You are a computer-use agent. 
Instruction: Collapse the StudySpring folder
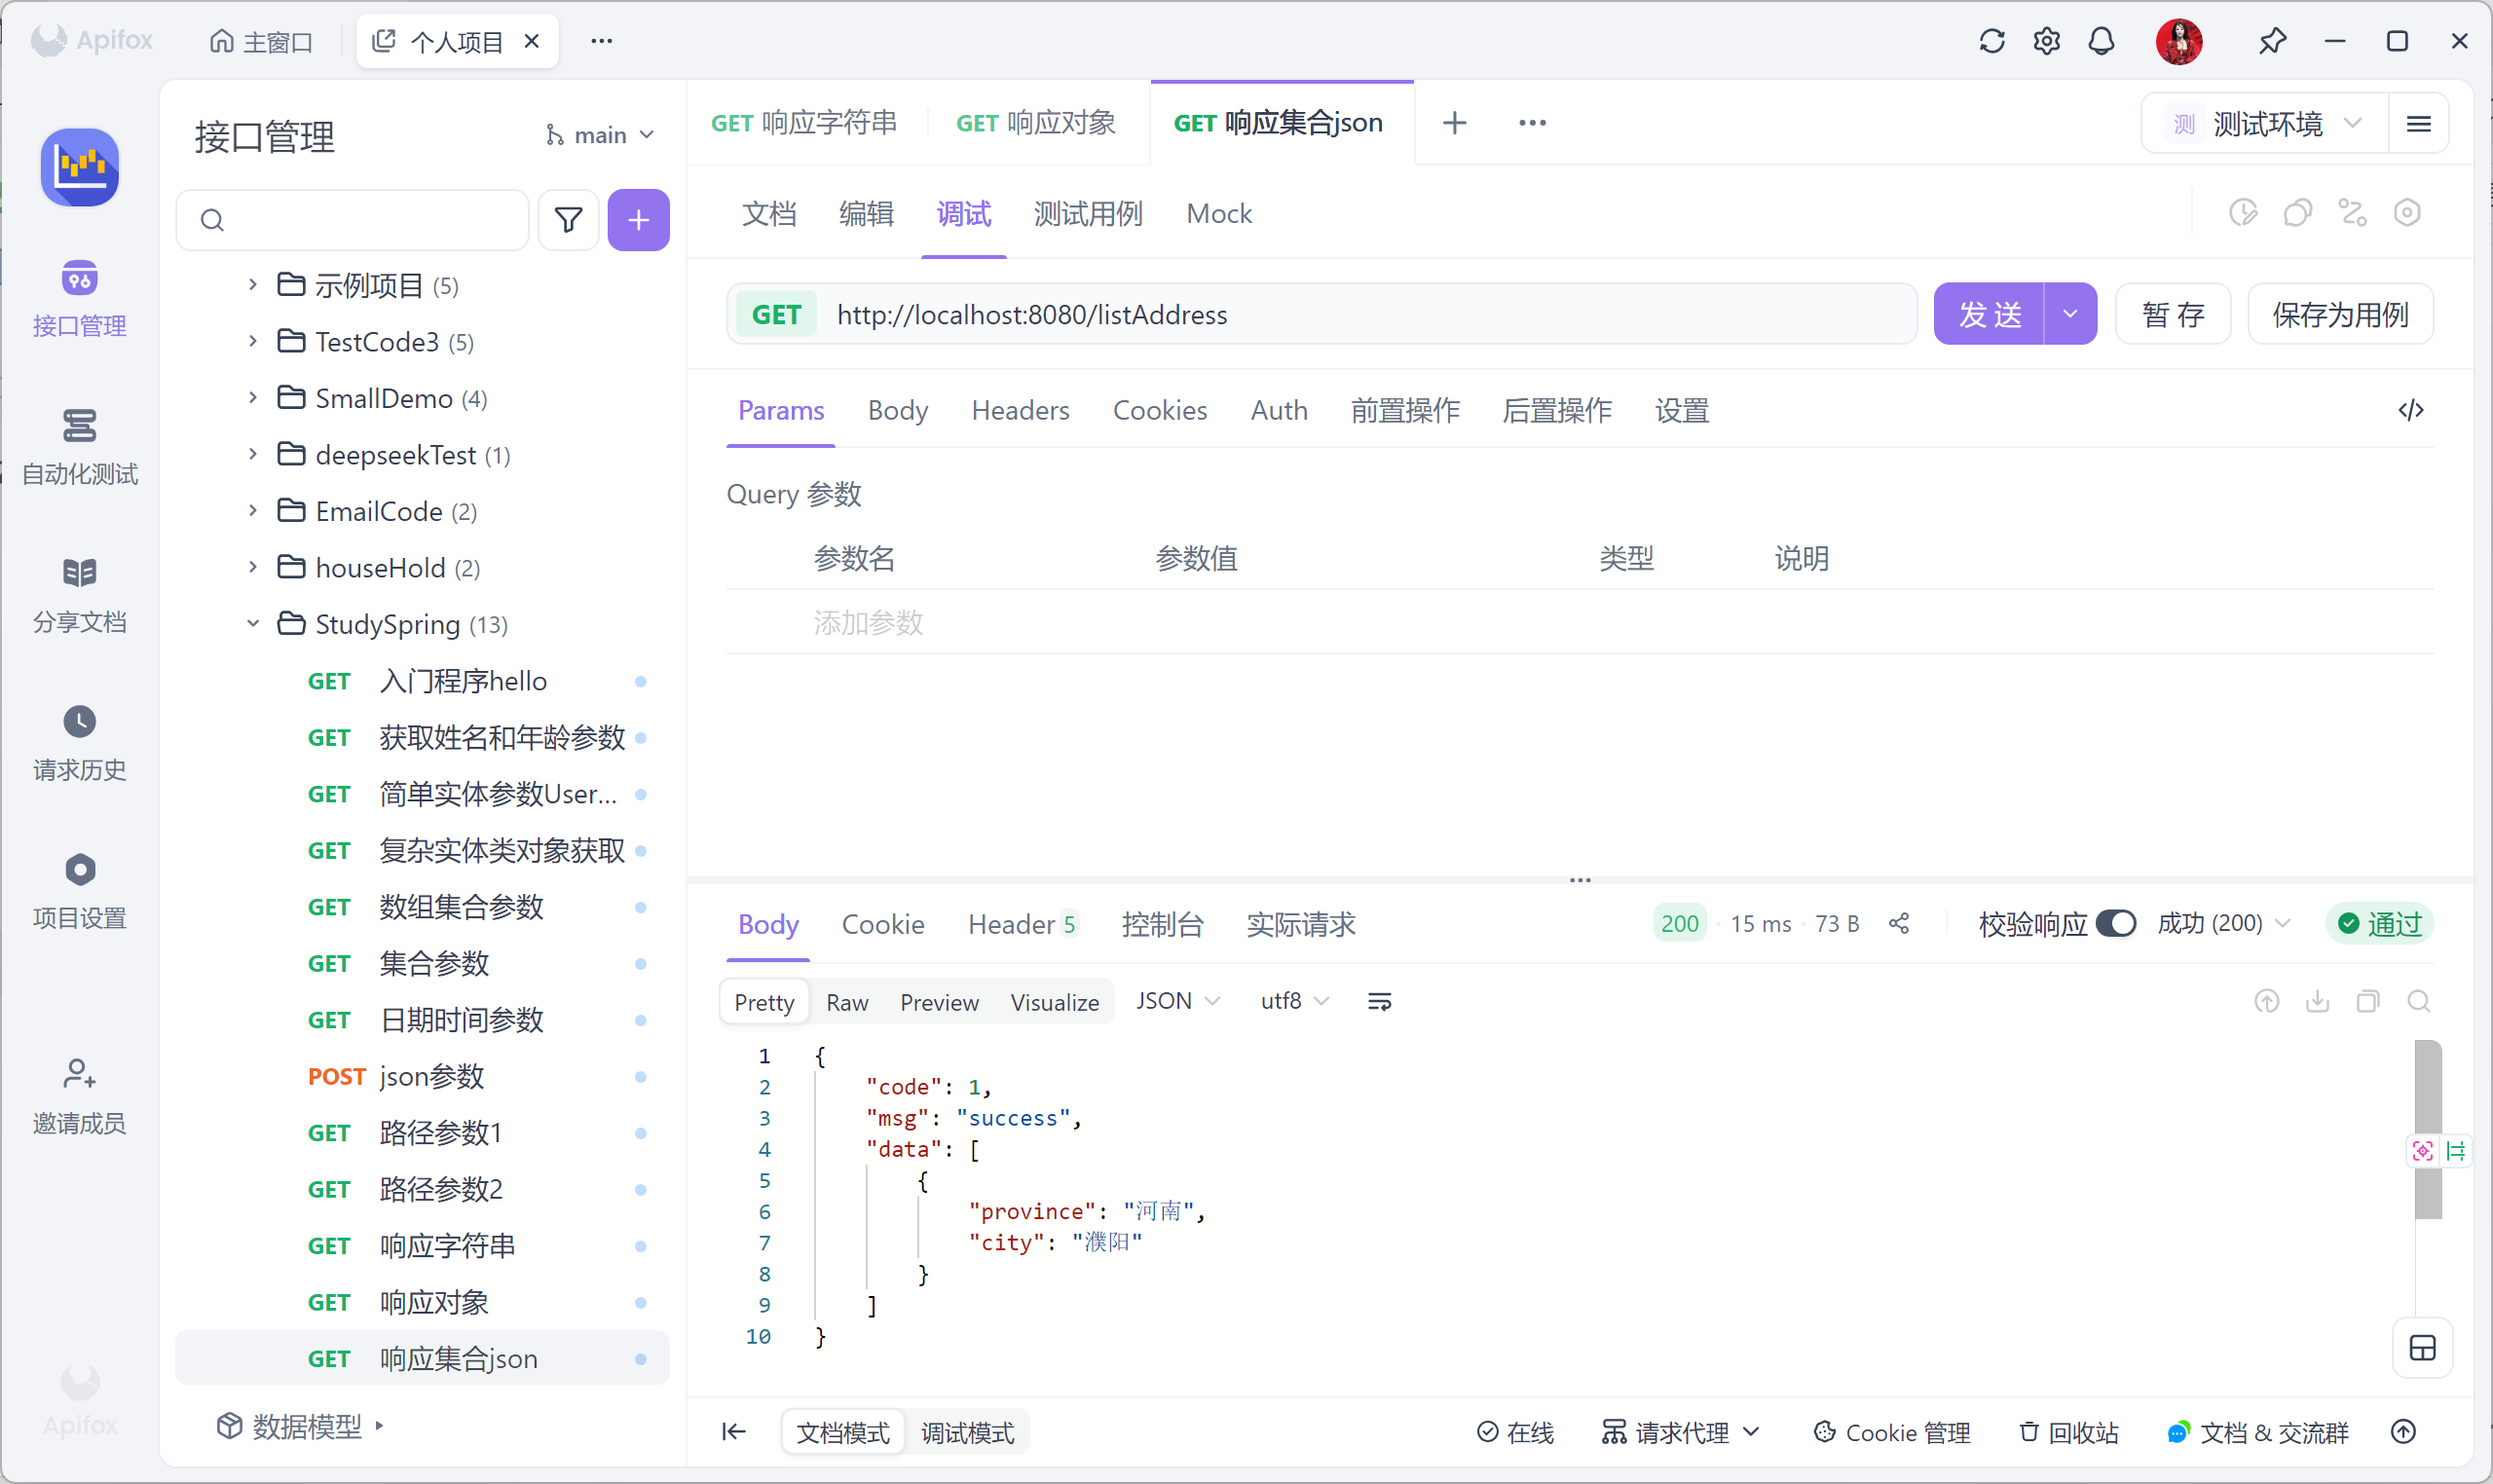pyautogui.click(x=253, y=624)
